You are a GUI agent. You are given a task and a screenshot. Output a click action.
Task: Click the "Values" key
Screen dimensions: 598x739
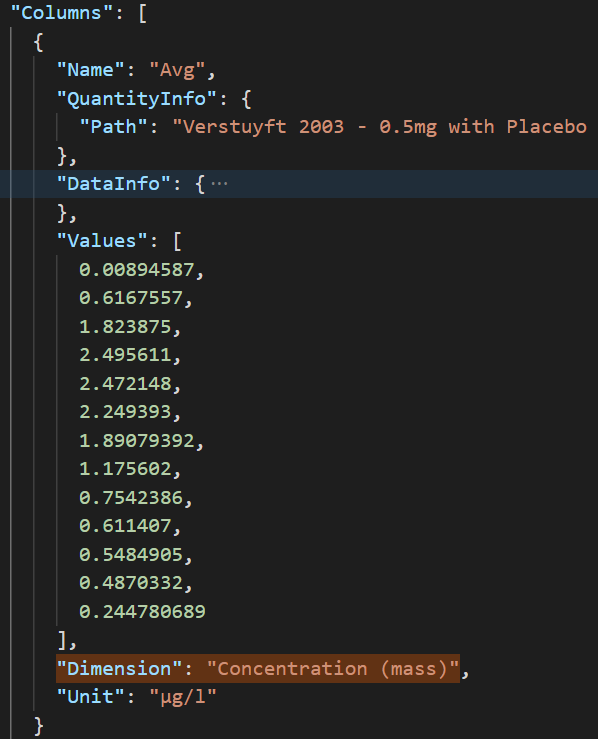click(102, 241)
